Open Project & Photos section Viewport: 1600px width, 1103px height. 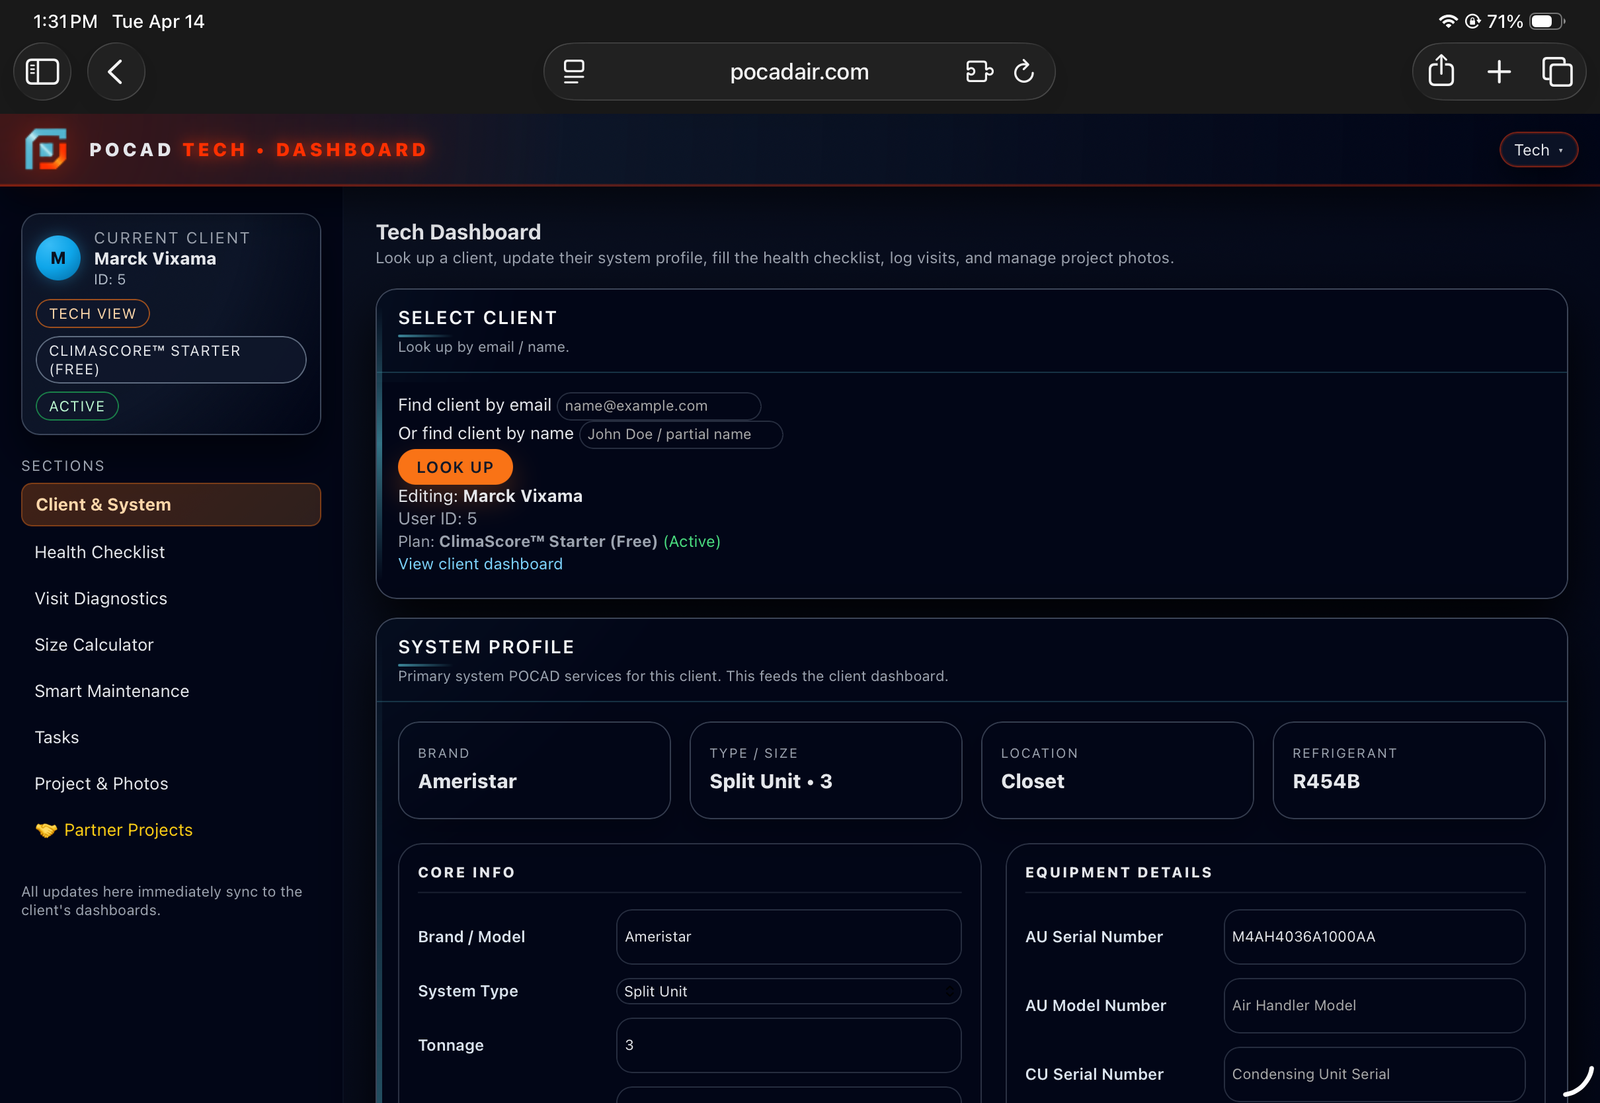tap(101, 784)
